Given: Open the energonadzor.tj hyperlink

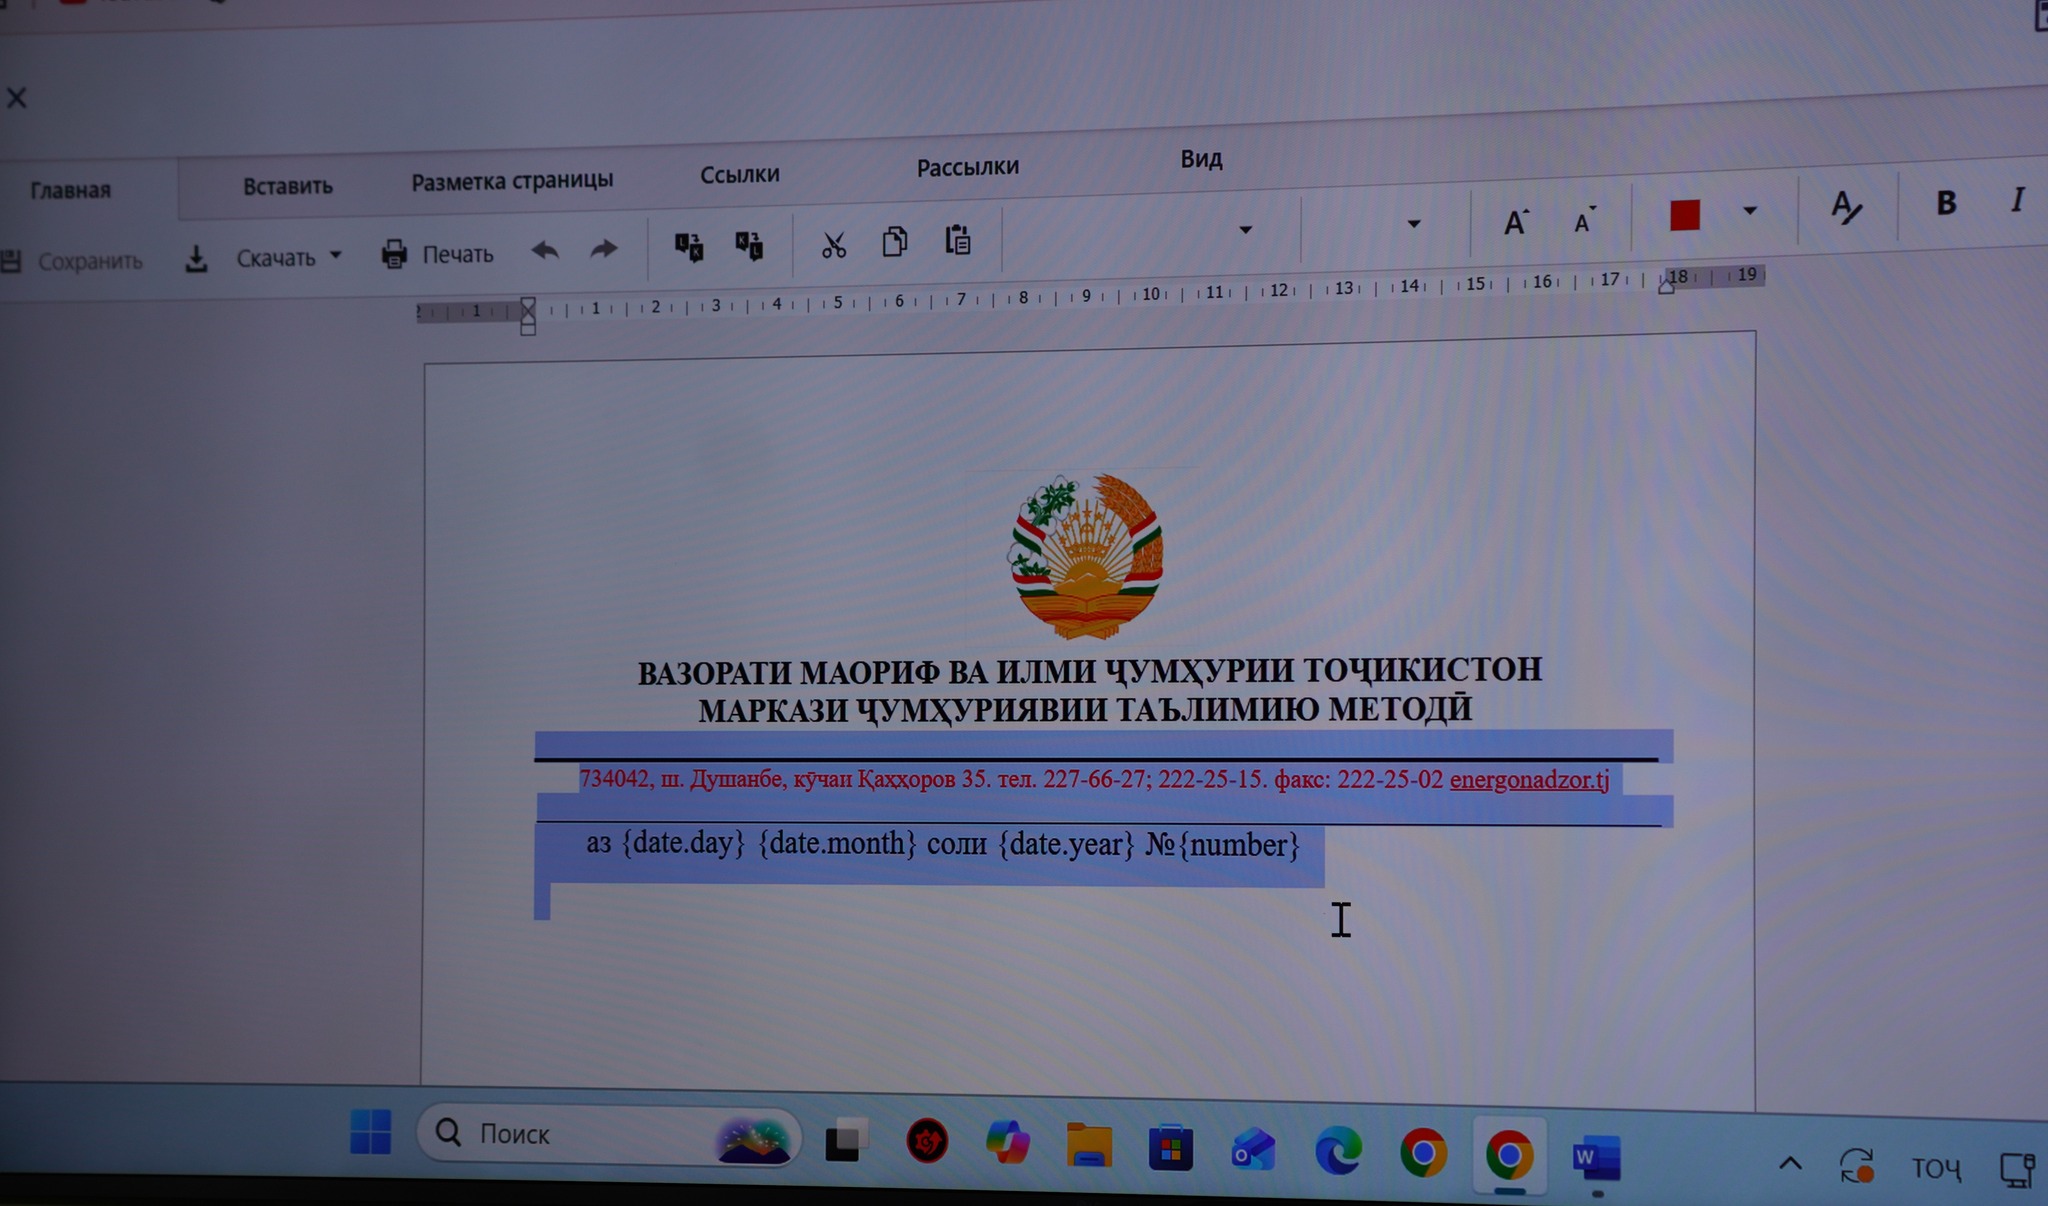Looking at the screenshot, I should pos(1528,780).
